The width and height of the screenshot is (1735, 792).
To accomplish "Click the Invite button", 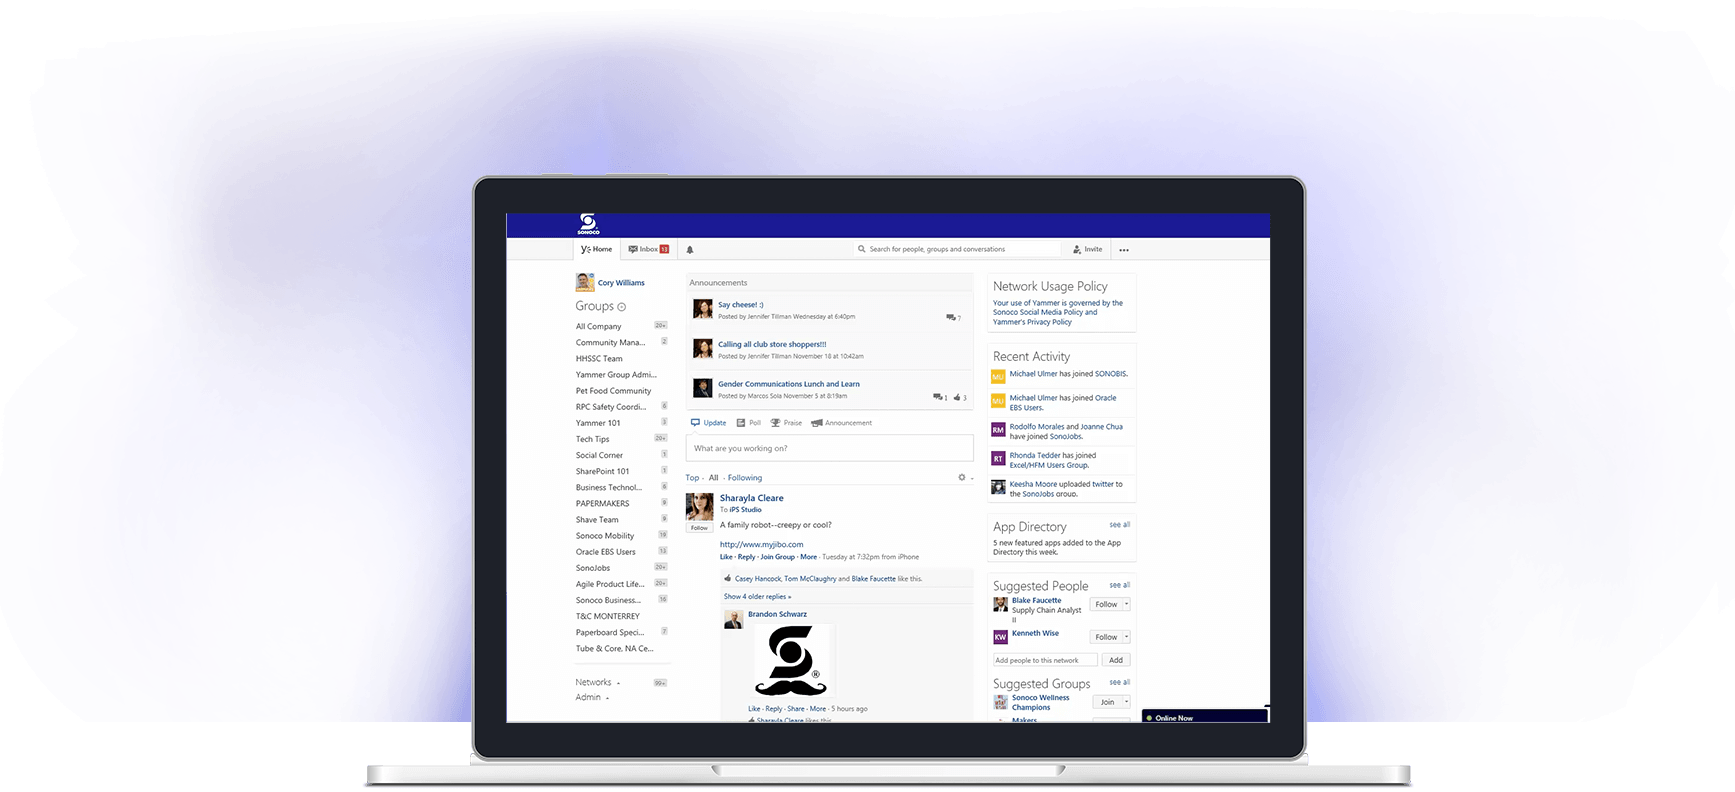I will pos(1088,249).
